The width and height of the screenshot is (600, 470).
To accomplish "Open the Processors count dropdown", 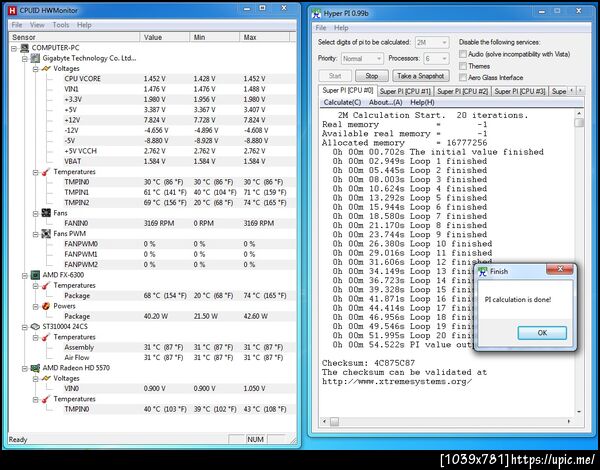I will tap(436, 59).
